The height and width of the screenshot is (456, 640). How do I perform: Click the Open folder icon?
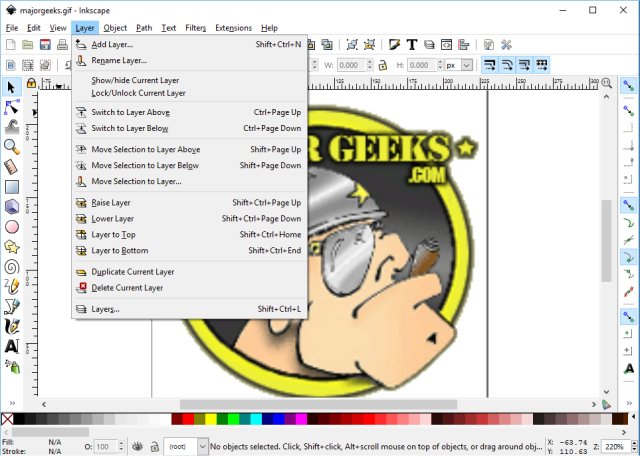point(28,44)
